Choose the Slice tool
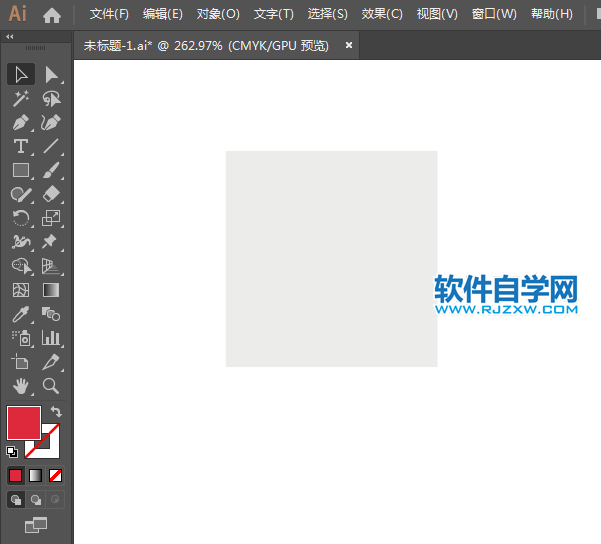This screenshot has width=601, height=544. [x=51, y=362]
